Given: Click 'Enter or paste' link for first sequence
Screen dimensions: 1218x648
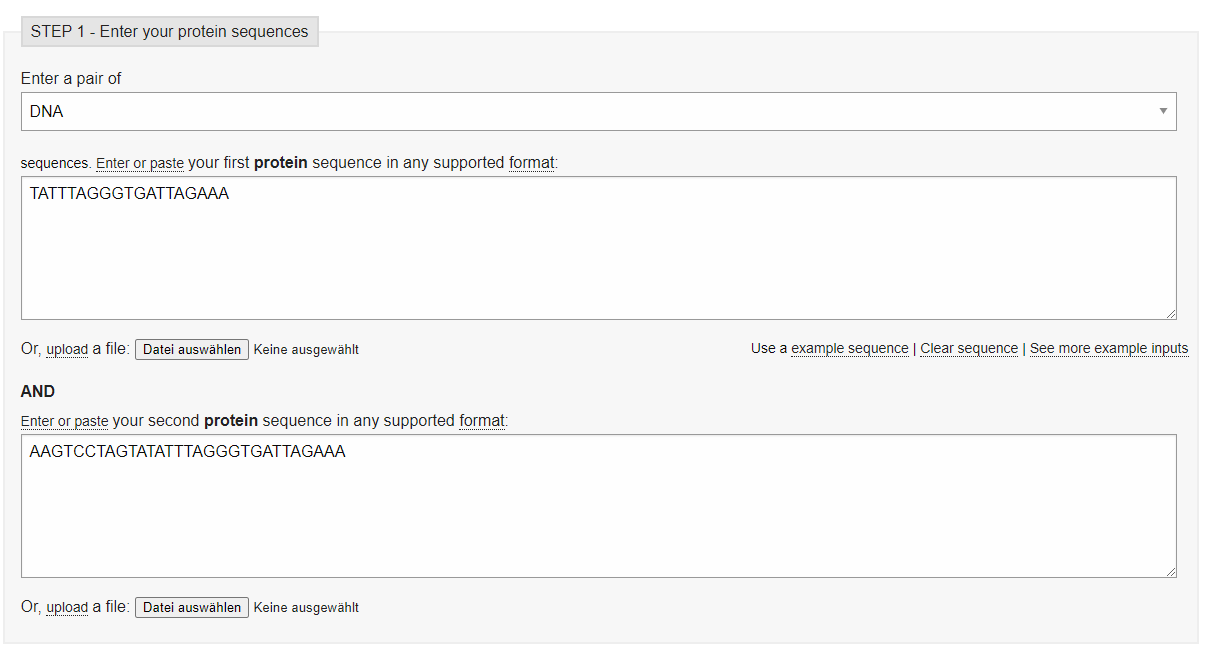Looking at the screenshot, I should point(140,163).
